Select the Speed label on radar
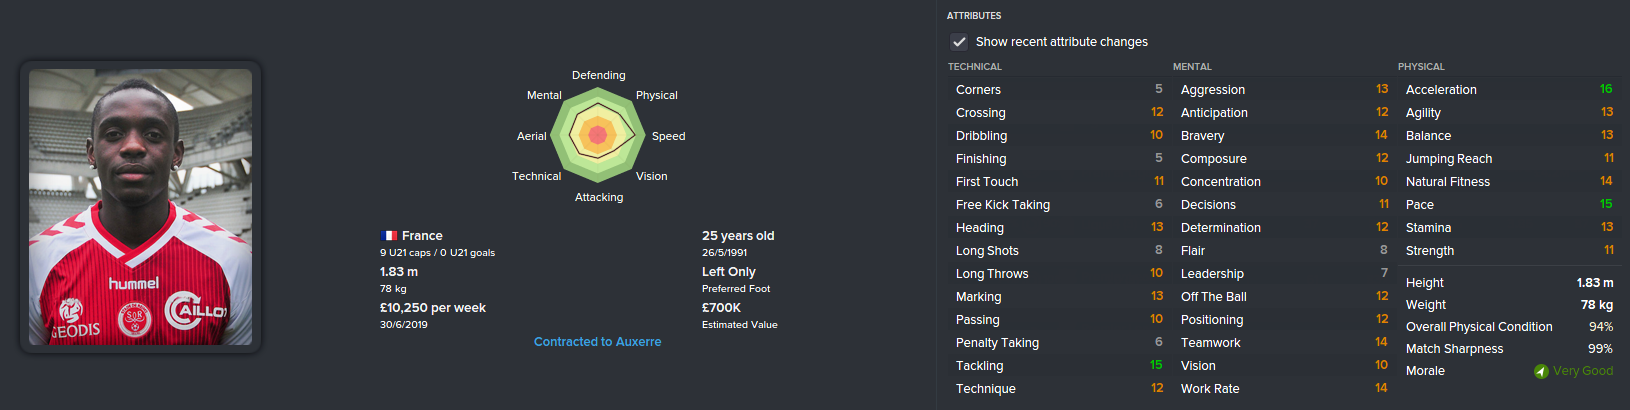 click(668, 136)
